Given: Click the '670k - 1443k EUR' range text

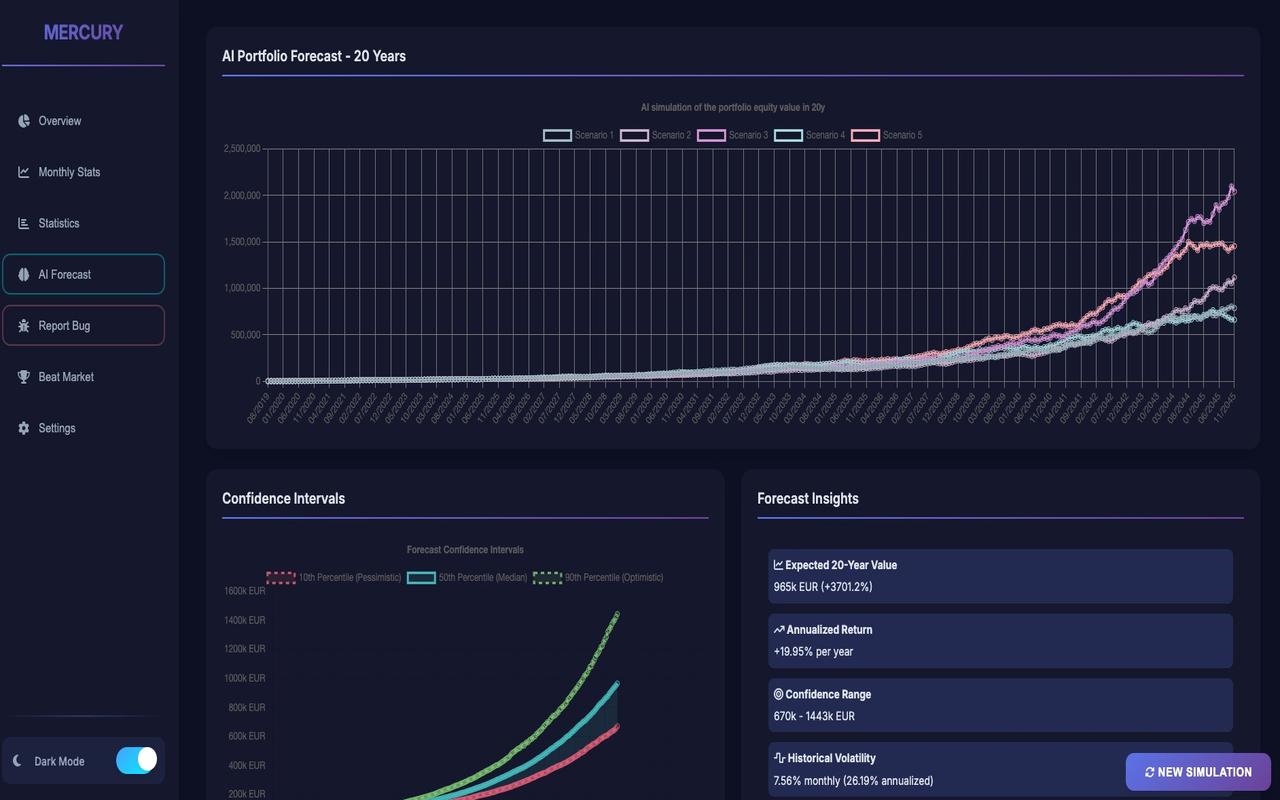Looking at the screenshot, I should click(814, 716).
